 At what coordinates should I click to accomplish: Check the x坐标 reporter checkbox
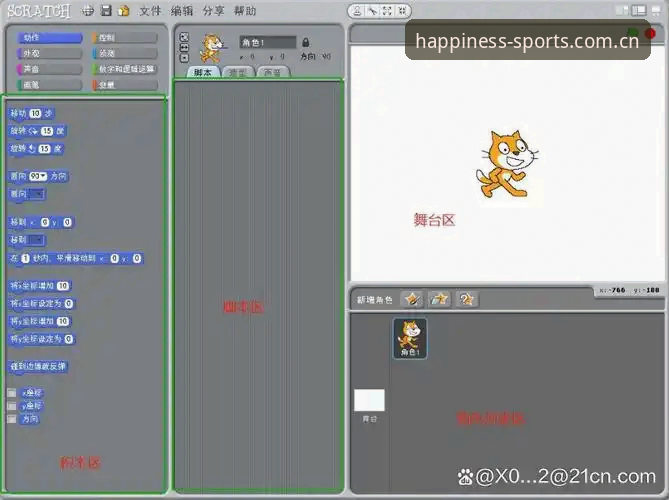pyautogui.click(x=12, y=392)
